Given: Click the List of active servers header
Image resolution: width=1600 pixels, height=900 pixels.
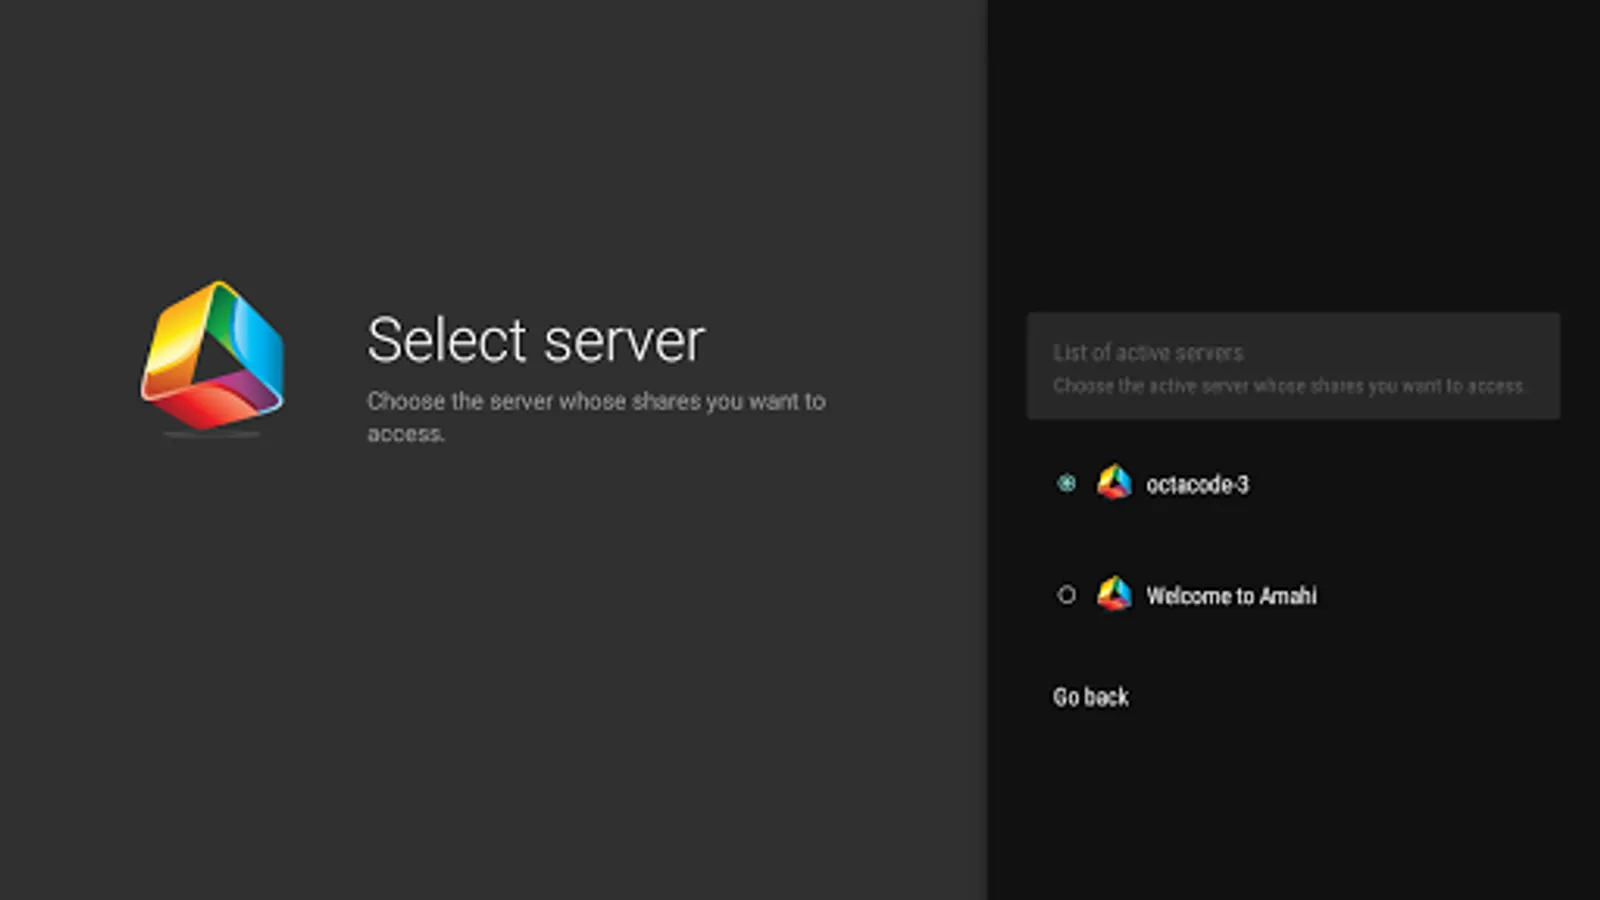Looking at the screenshot, I should click(x=1148, y=353).
